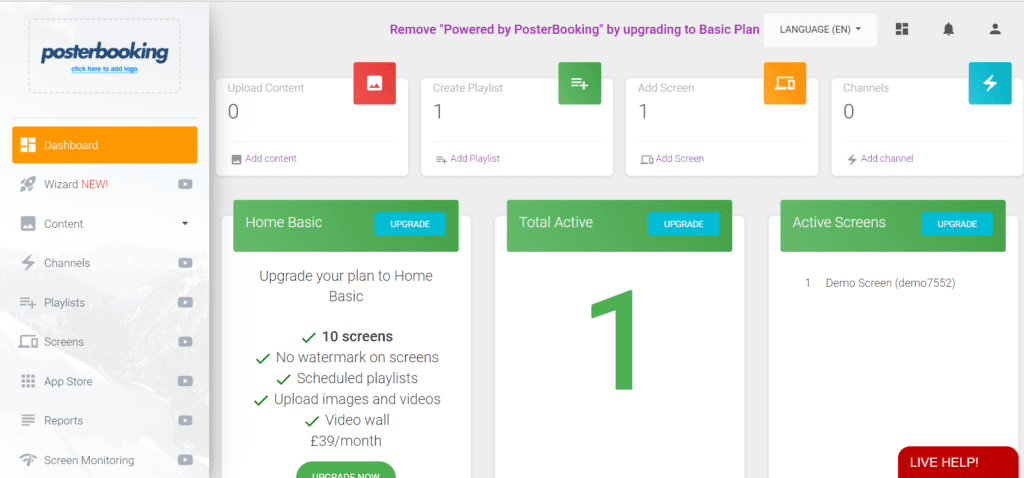This screenshot has width=1024, height=478.
Task: Click the 'click here to add logo' link
Action: click(x=104, y=69)
